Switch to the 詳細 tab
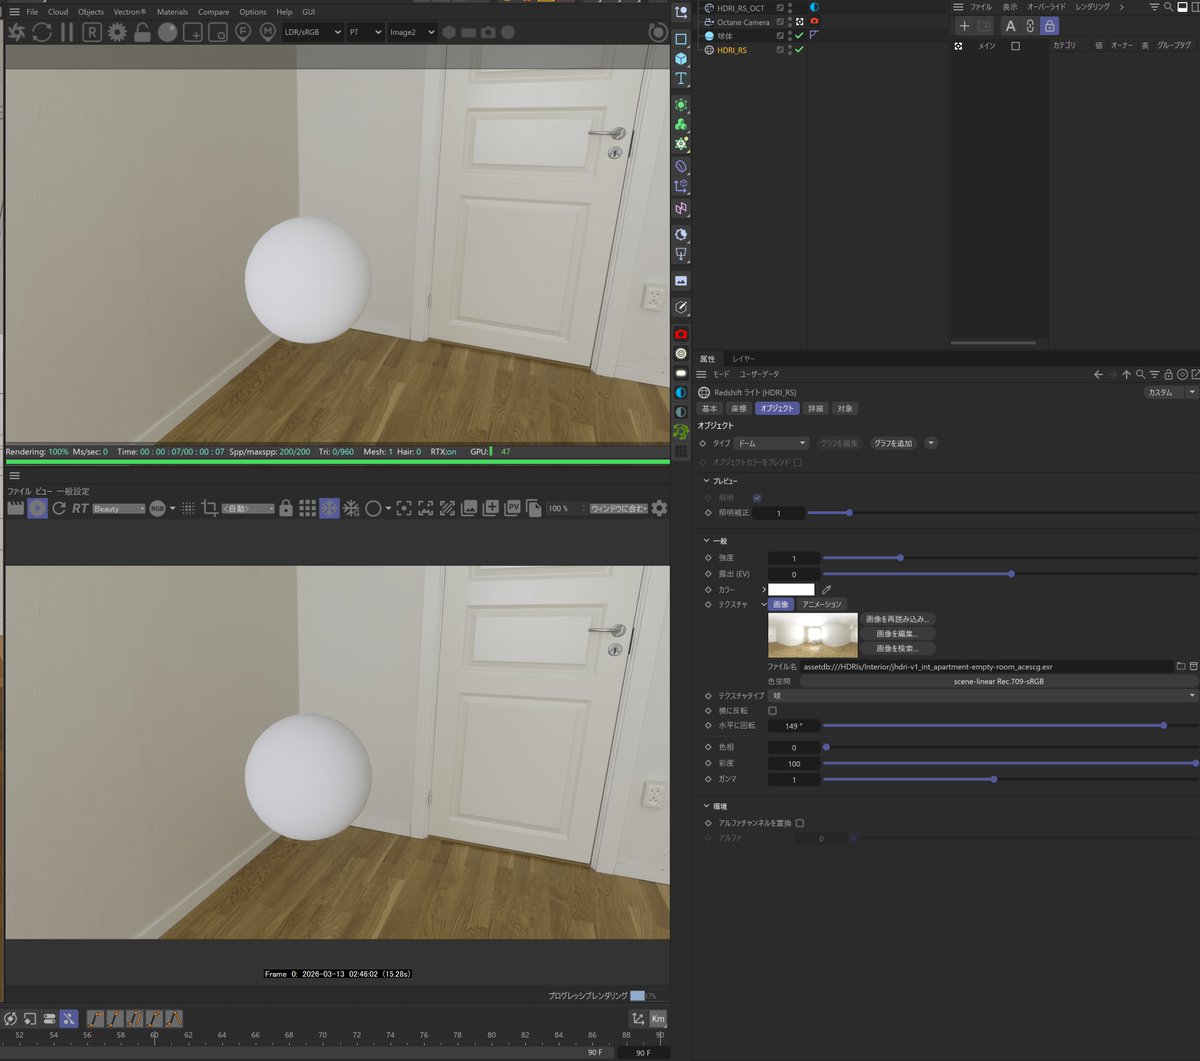This screenshot has width=1200, height=1061. tap(816, 409)
